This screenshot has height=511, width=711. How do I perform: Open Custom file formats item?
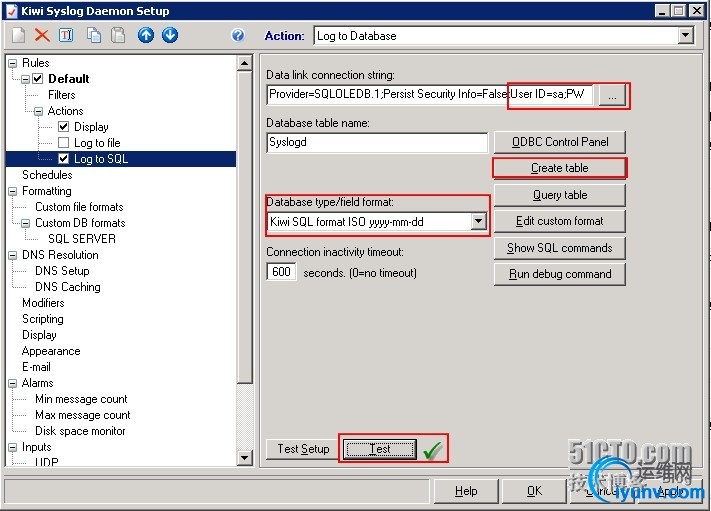[x=79, y=207]
